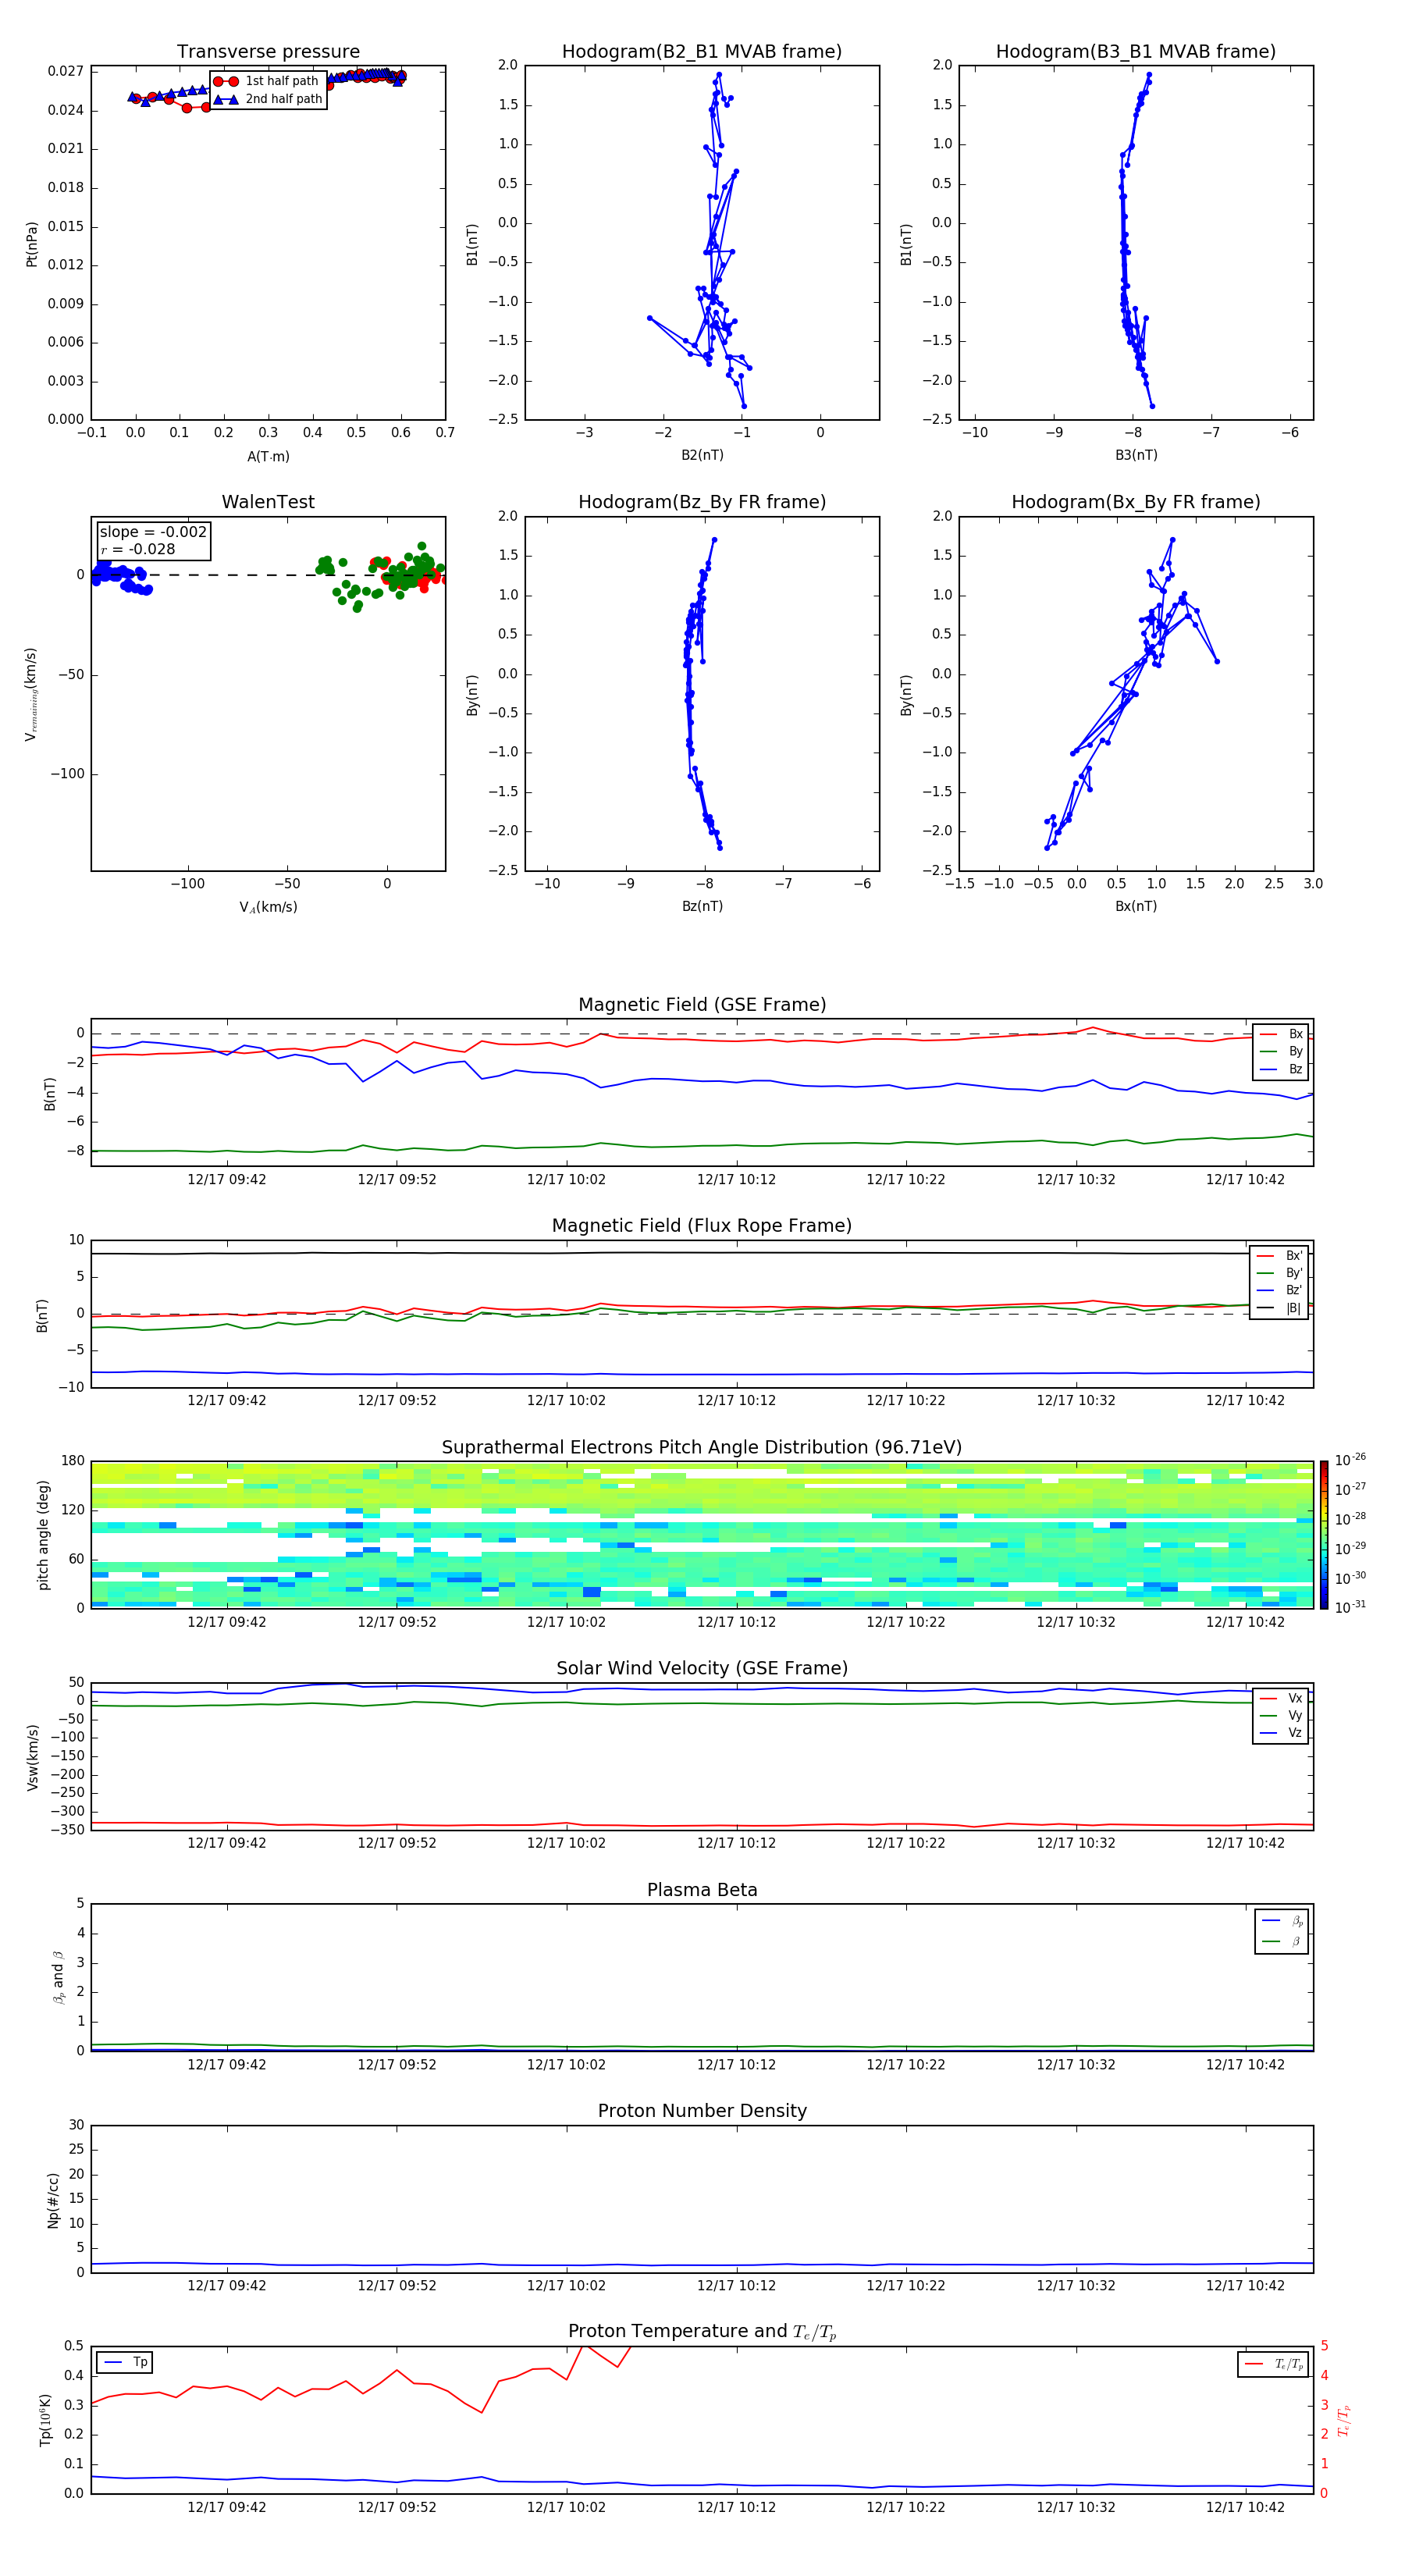Click '12/17 10:02' tick under Proton Temperature plot

[x=566, y=2507]
